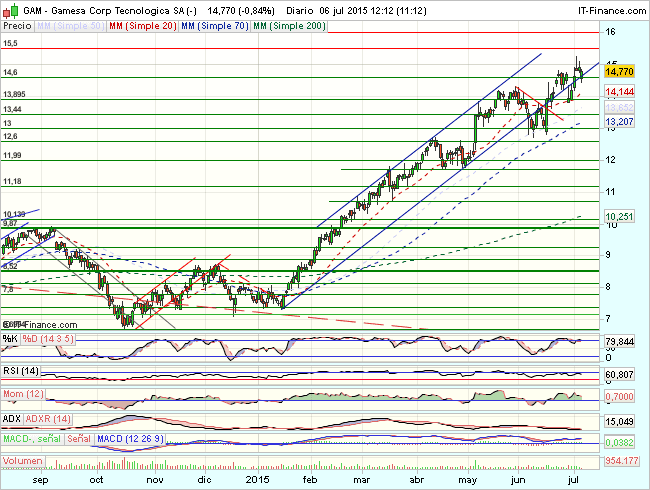Click the candlestick icon beside GAM title
This screenshot has height=490, width=650.
pyautogui.click(x=11, y=10)
